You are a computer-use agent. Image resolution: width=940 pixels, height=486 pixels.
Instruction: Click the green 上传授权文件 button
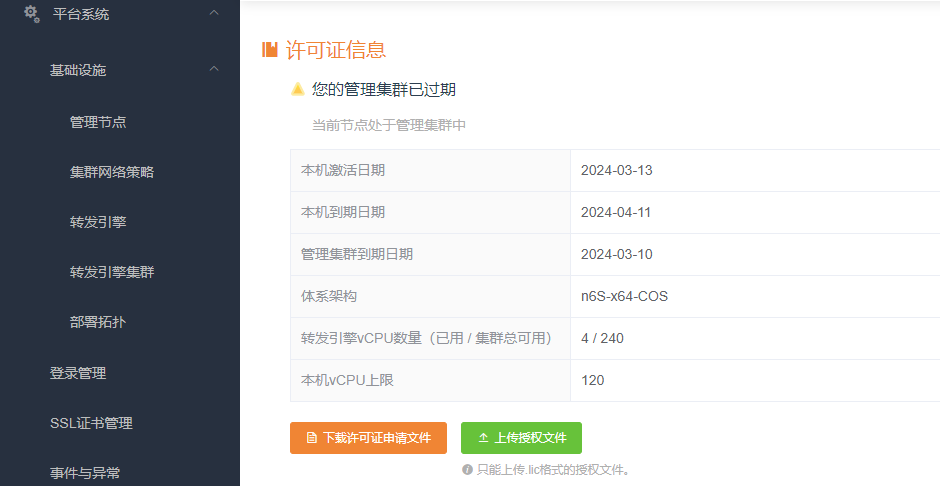click(x=521, y=438)
